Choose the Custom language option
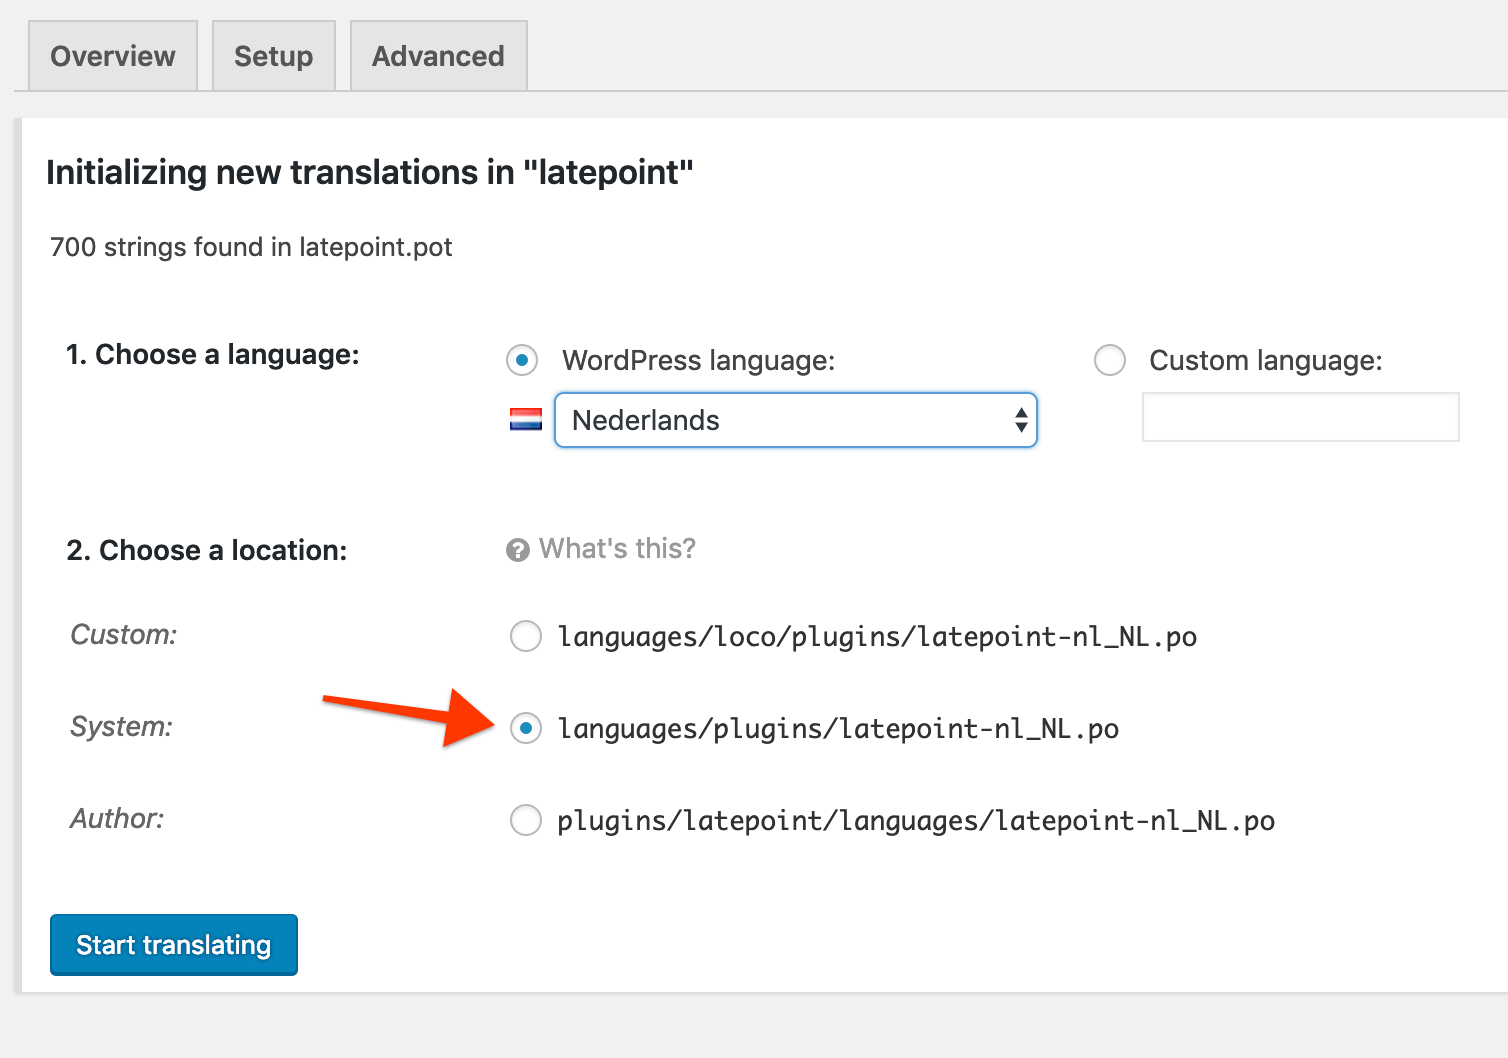 coord(1110,360)
